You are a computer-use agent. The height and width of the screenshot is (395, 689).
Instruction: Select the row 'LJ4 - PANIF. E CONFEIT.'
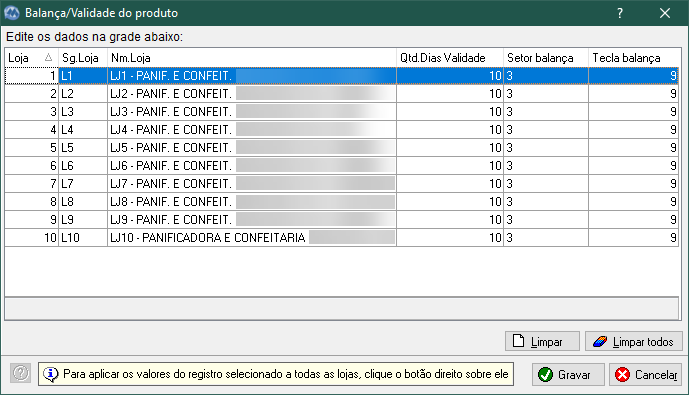tap(341, 130)
